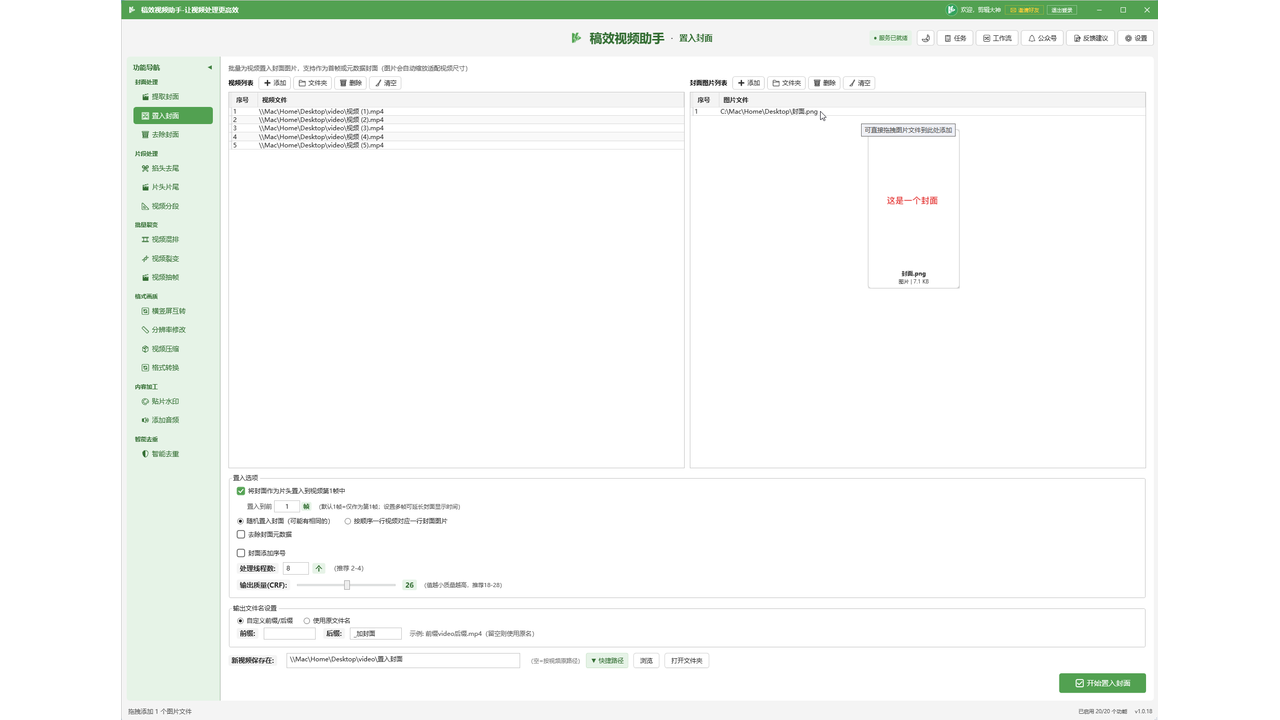Choose the 自定义前缀/后缀 radio option

click(240, 620)
